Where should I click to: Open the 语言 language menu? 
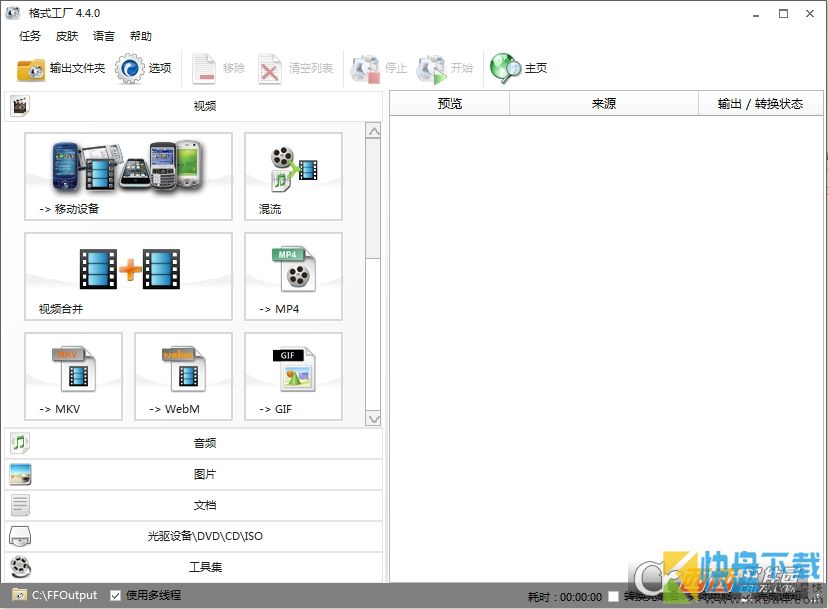click(104, 36)
